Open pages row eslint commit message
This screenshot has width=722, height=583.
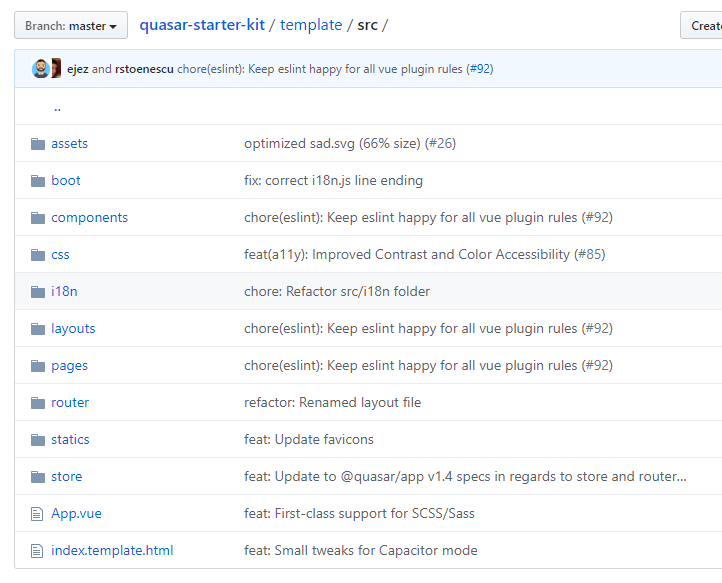point(428,366)
